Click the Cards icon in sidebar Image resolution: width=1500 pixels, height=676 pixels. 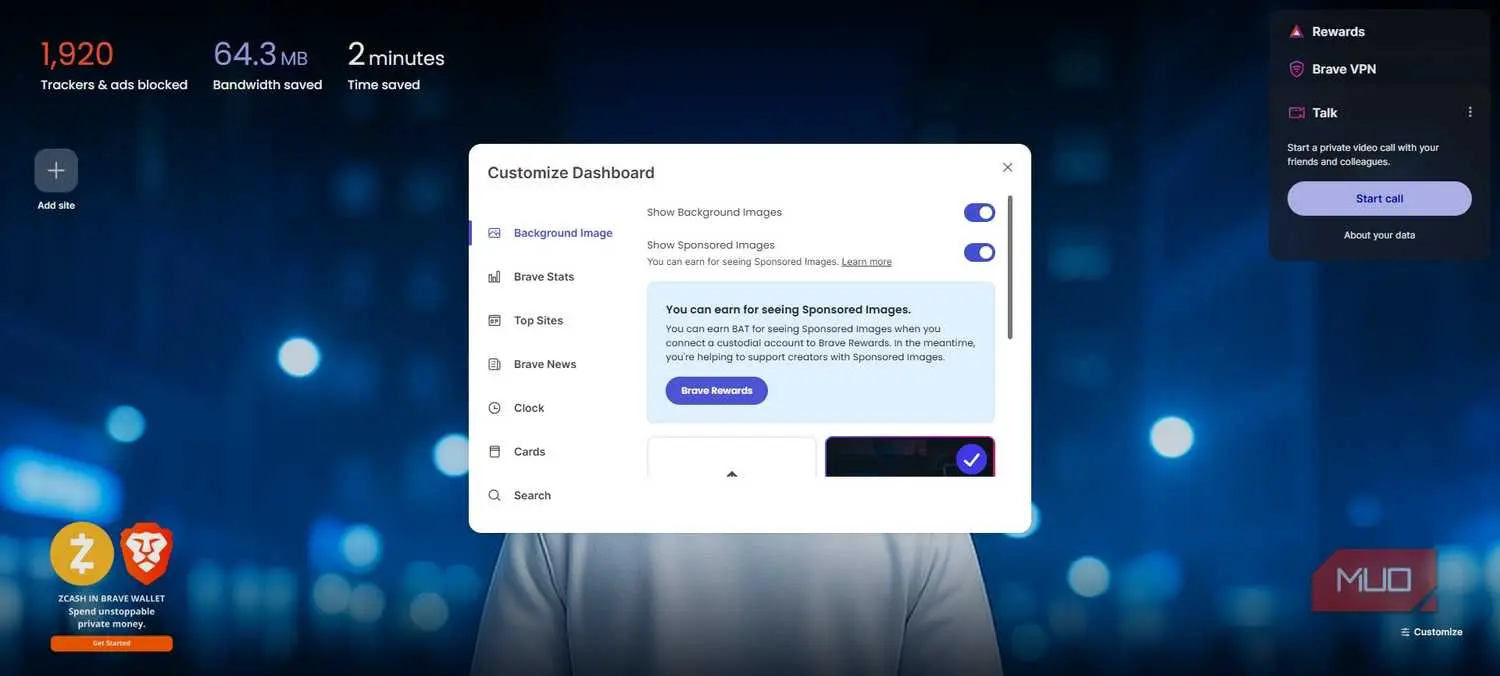pos(494,452)
